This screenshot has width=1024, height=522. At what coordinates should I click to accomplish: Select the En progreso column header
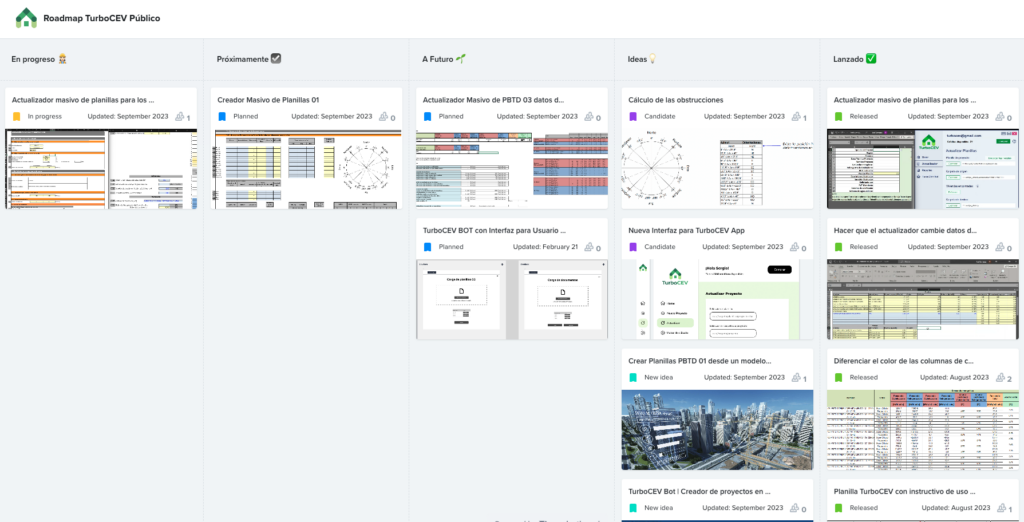point(38,59)
